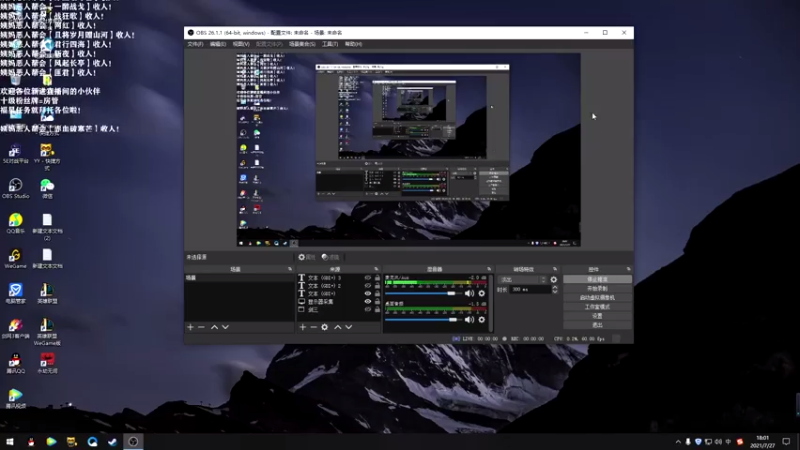Open the WeGame desktop icon
Screen dimensions: 800x450
click(x=15, y=259)
